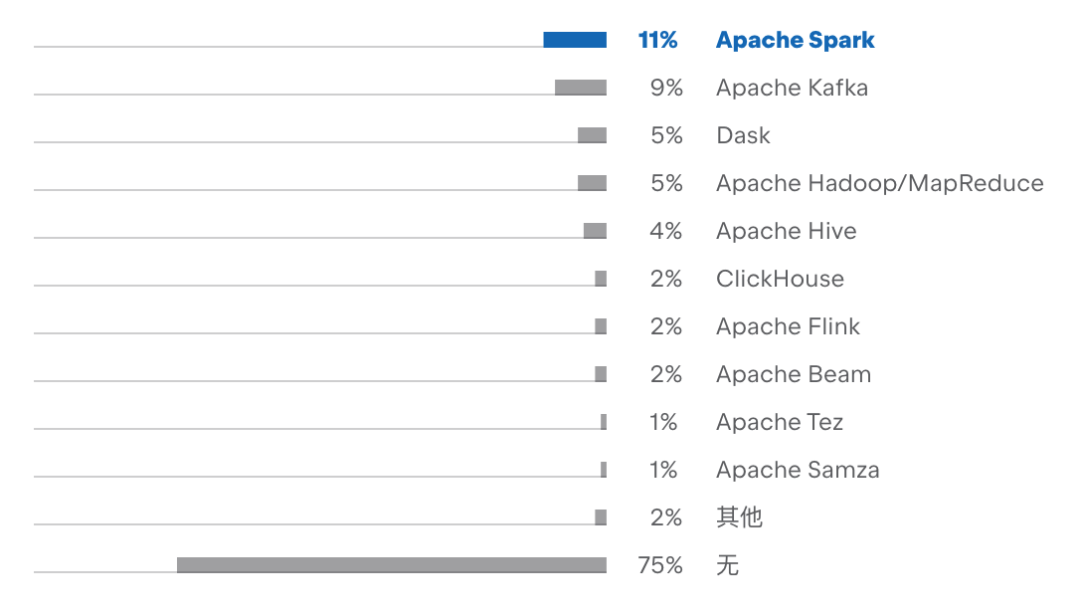Select the Apache Beam label
The image size is (1080, 615).
click(793, 375)
